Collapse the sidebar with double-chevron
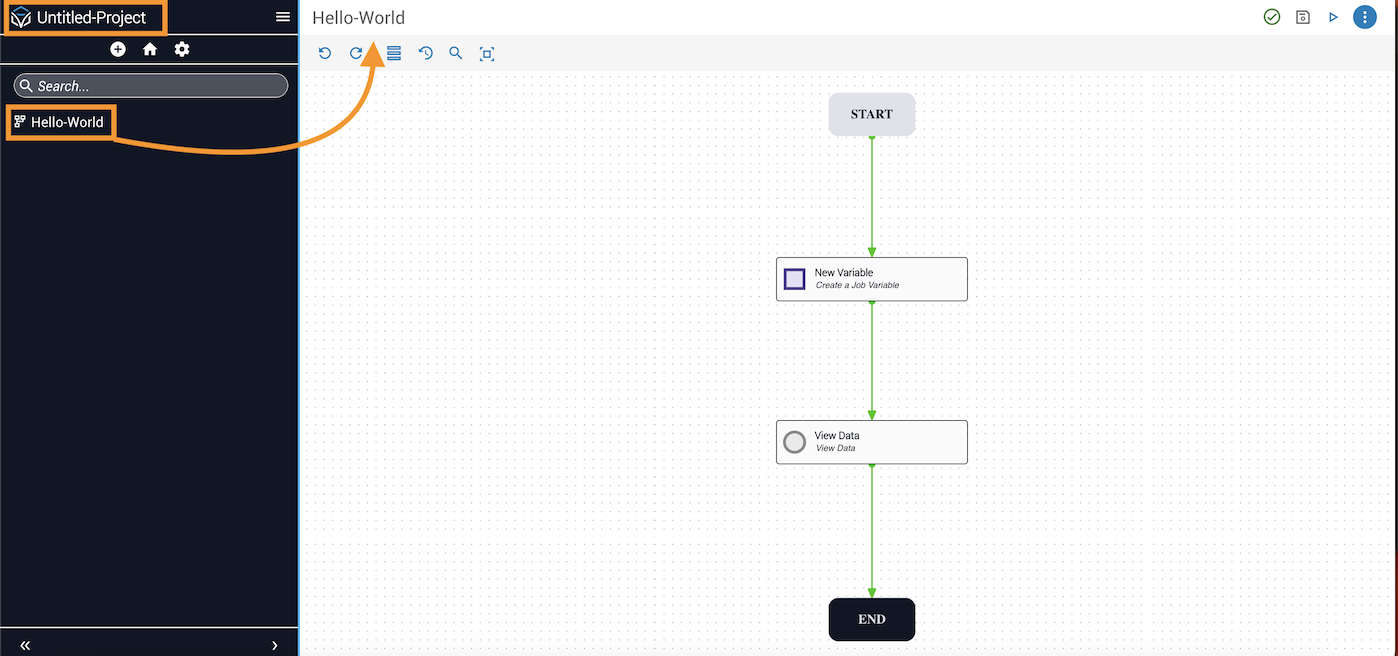Screen dimensions: 1398x656 tap(25, 645)
